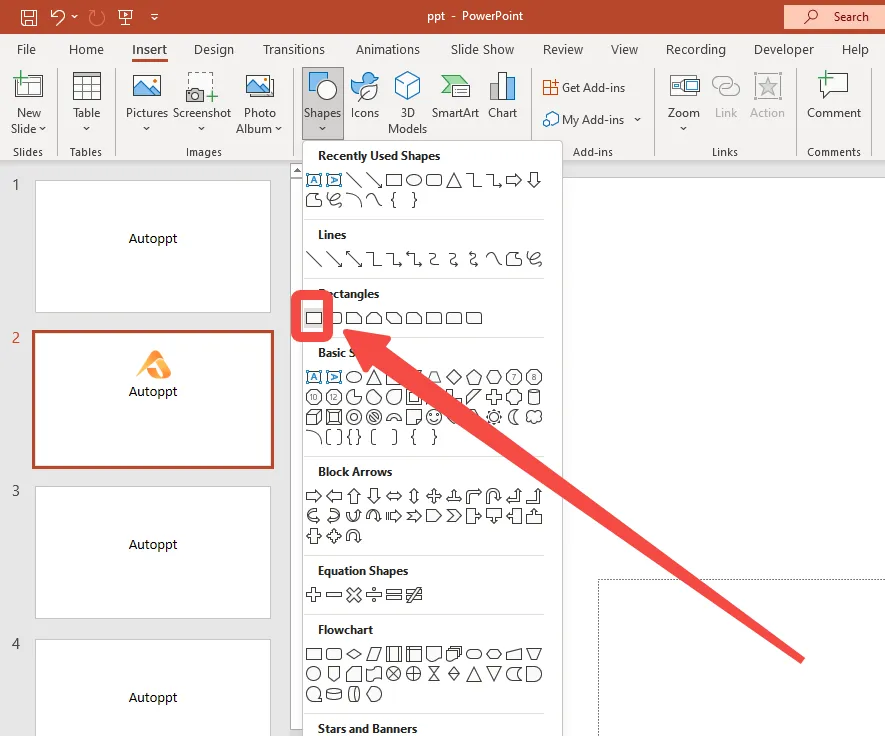Open Customize Quick Access Toolbar dropdown
Image resolution: width=885 pixels, height=736 pixels.
(x=154, y=17)
